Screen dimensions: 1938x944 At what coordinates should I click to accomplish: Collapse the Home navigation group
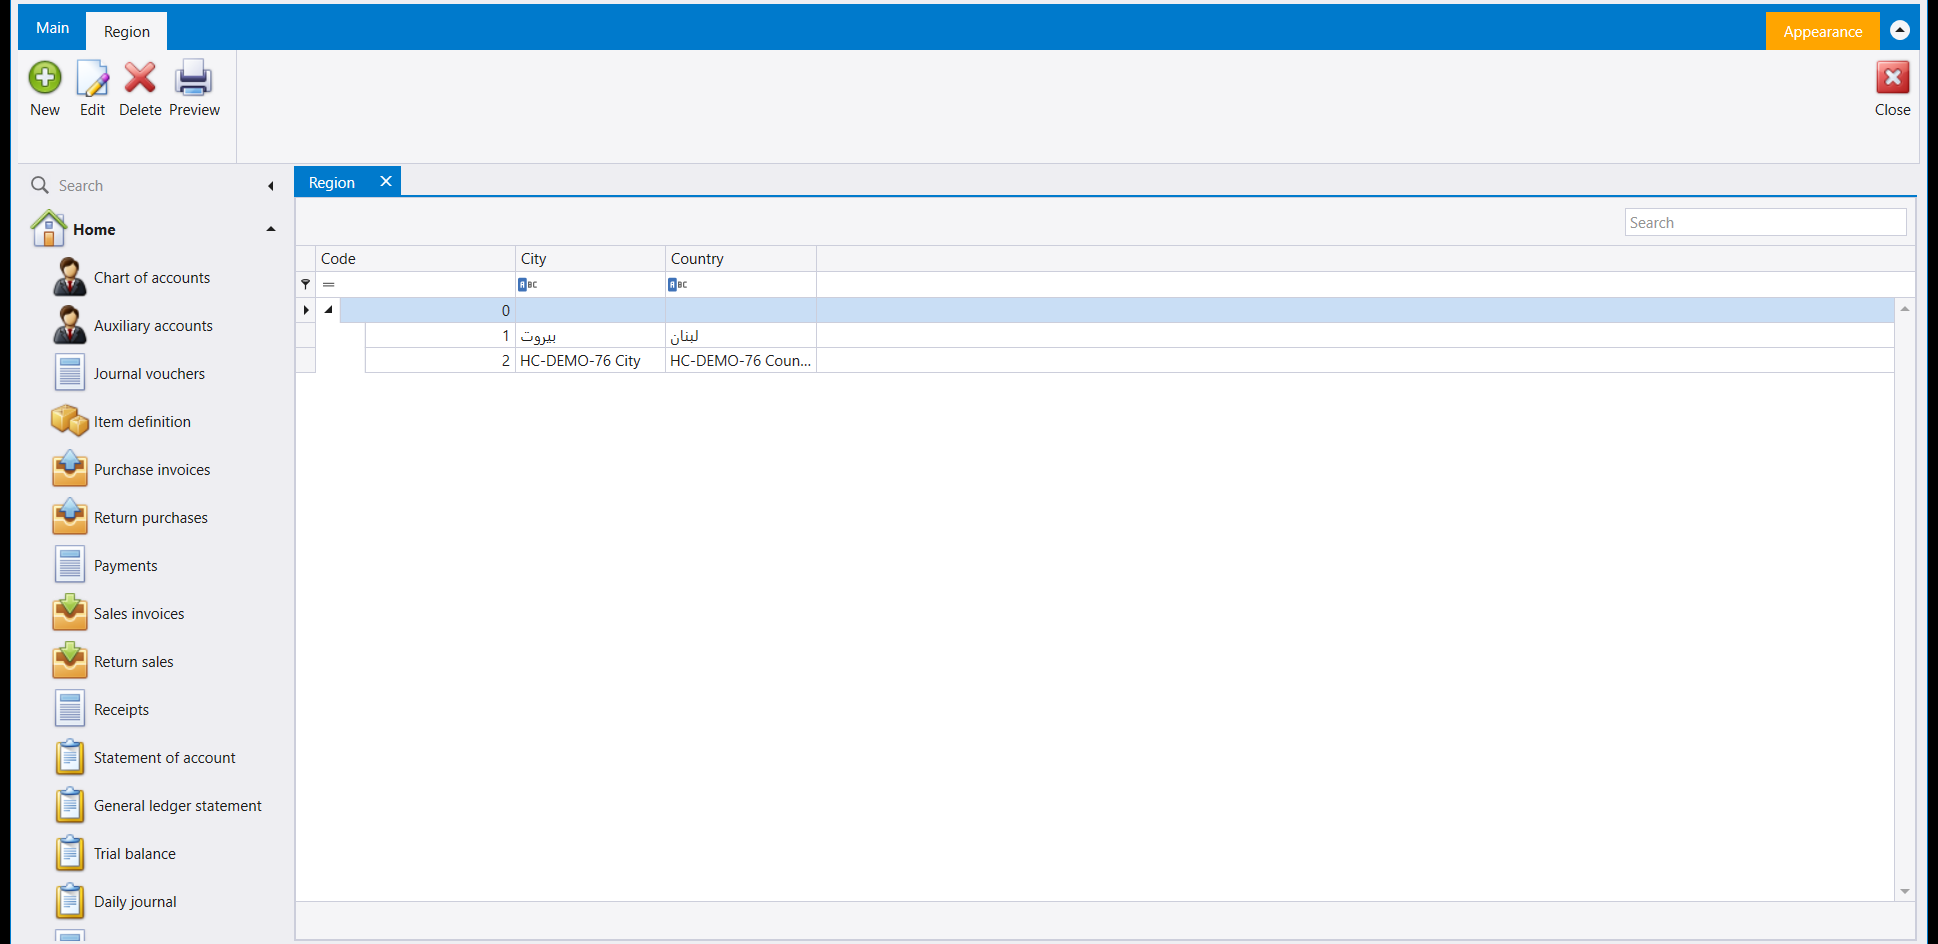pos(271,229)
